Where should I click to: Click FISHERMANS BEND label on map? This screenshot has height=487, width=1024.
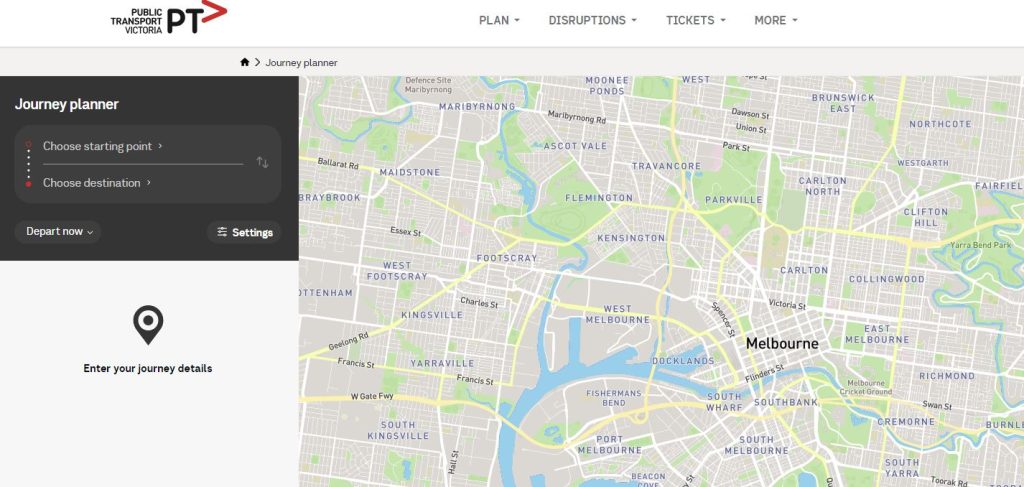point(614,398)
